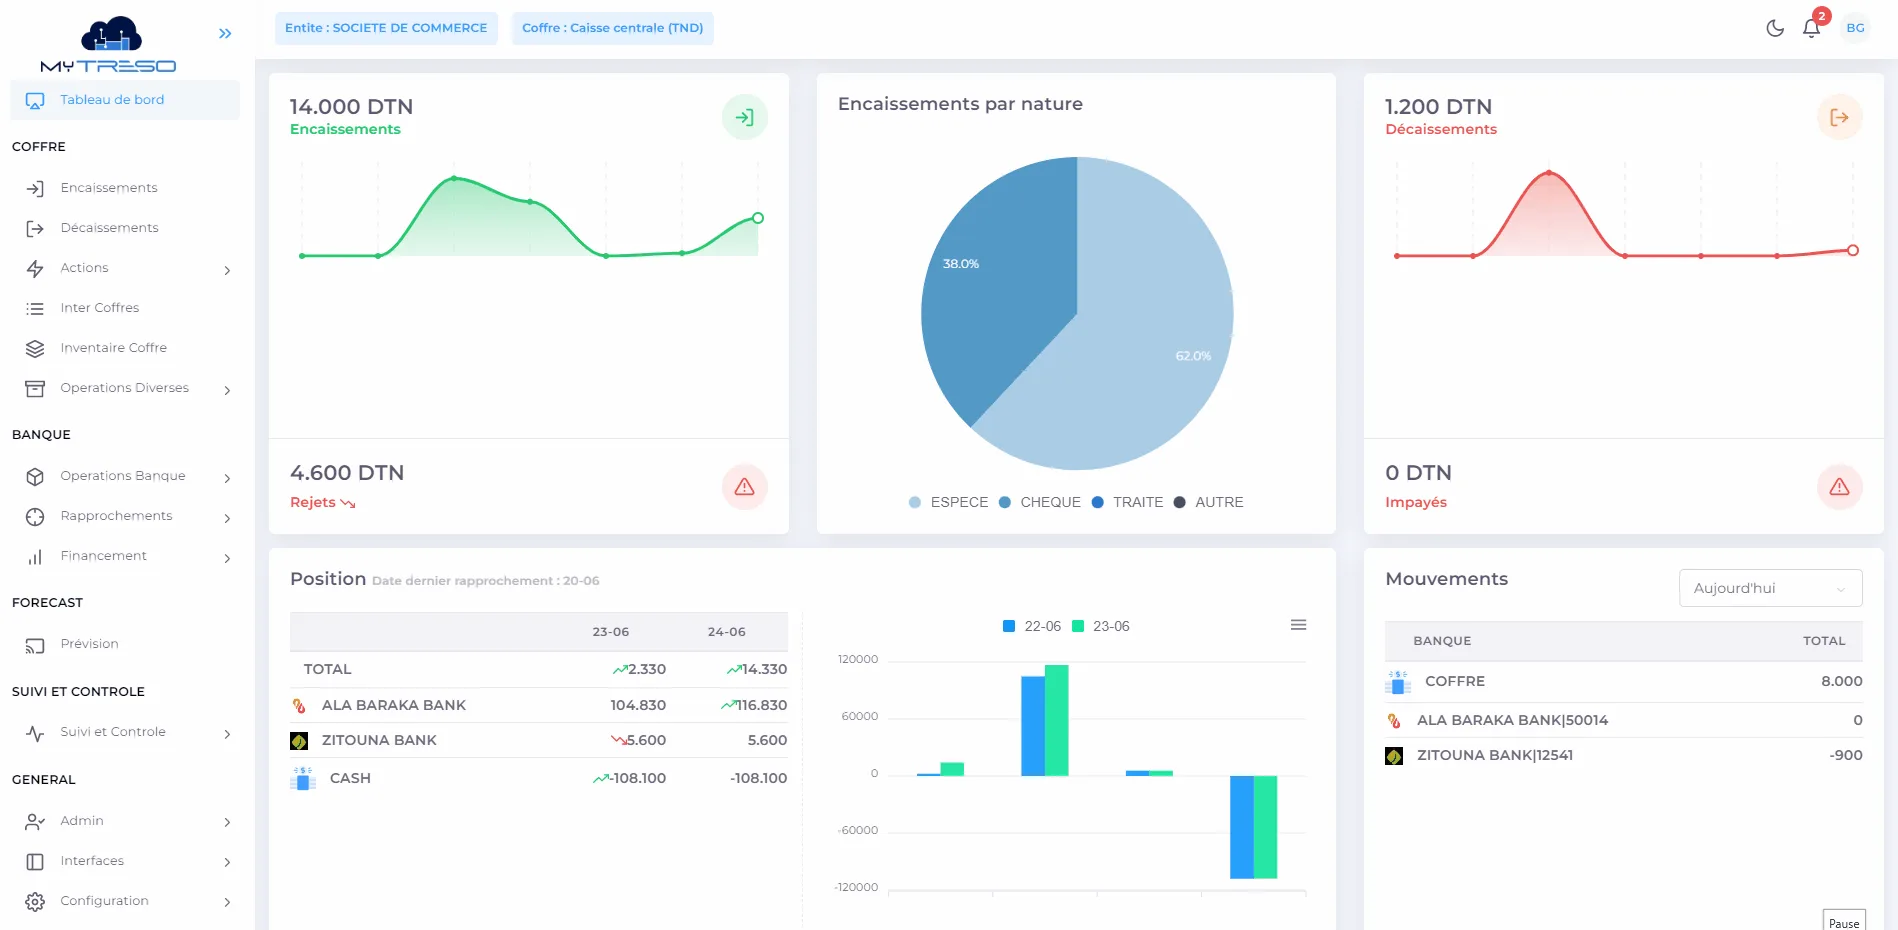The height and width of the screenshot is (930, 1898).
Task: Click Inventaire Coffre layers icon
Action: click(35, 349)
